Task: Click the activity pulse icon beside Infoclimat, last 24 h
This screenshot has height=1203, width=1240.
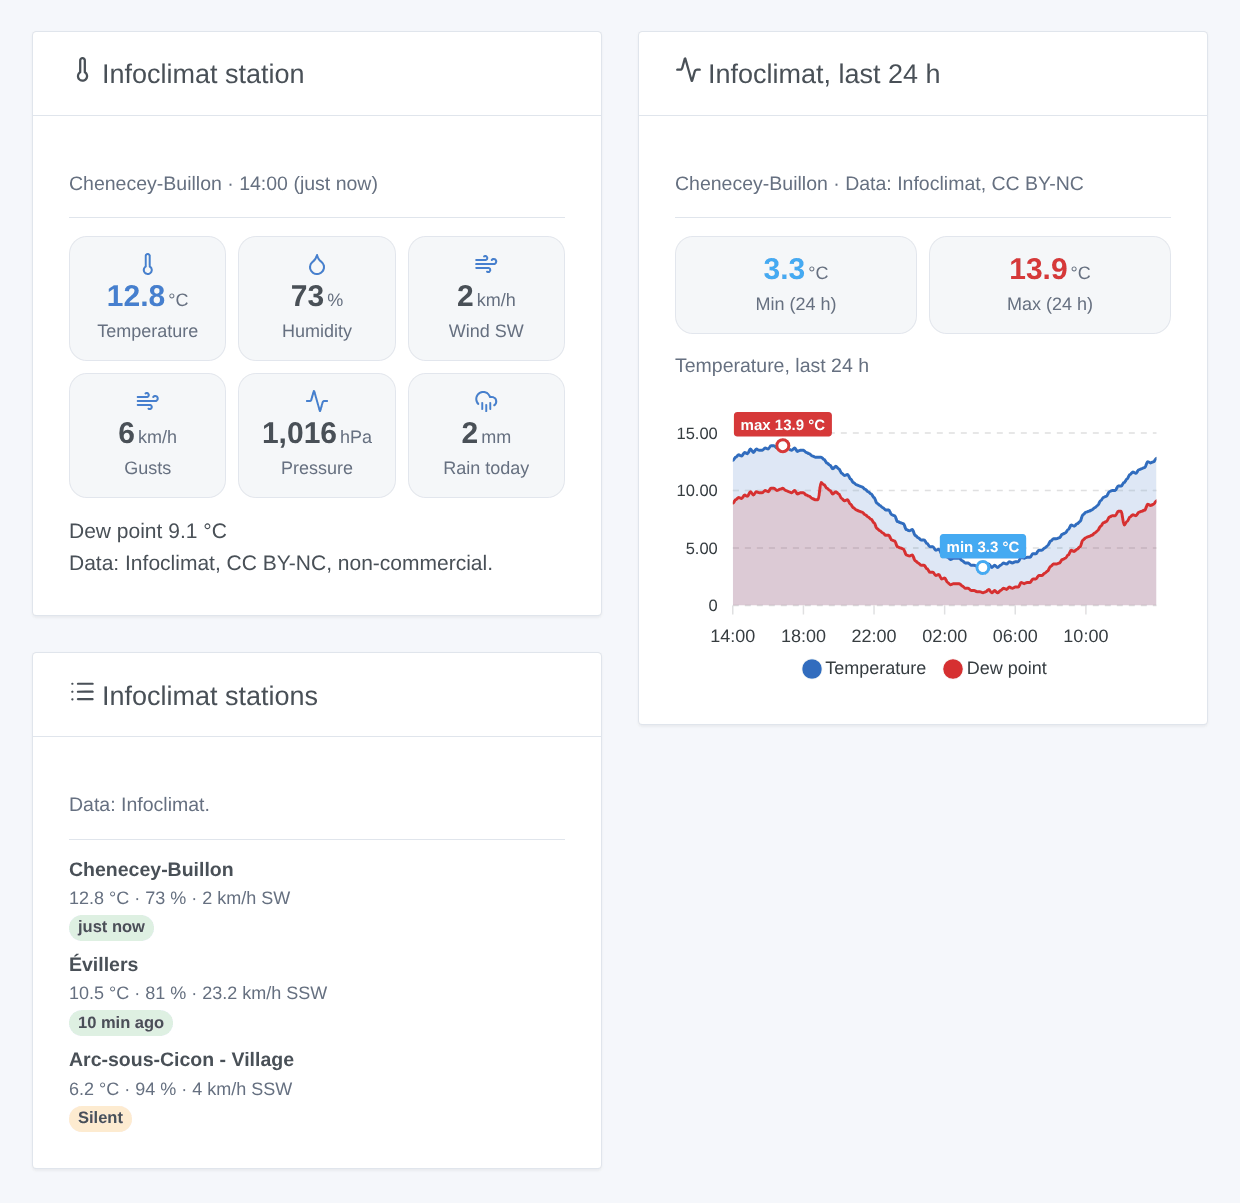Action: (688, 70)
